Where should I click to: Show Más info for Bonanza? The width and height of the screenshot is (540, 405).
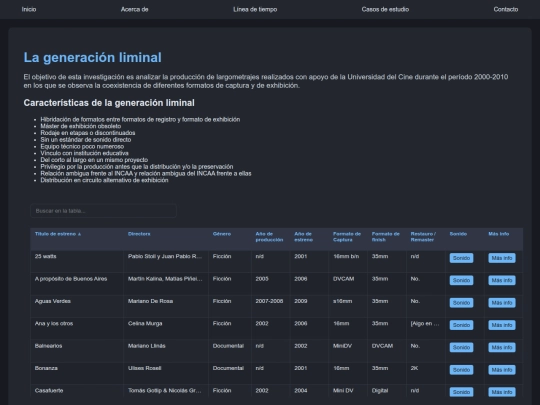tap(502, 370)
